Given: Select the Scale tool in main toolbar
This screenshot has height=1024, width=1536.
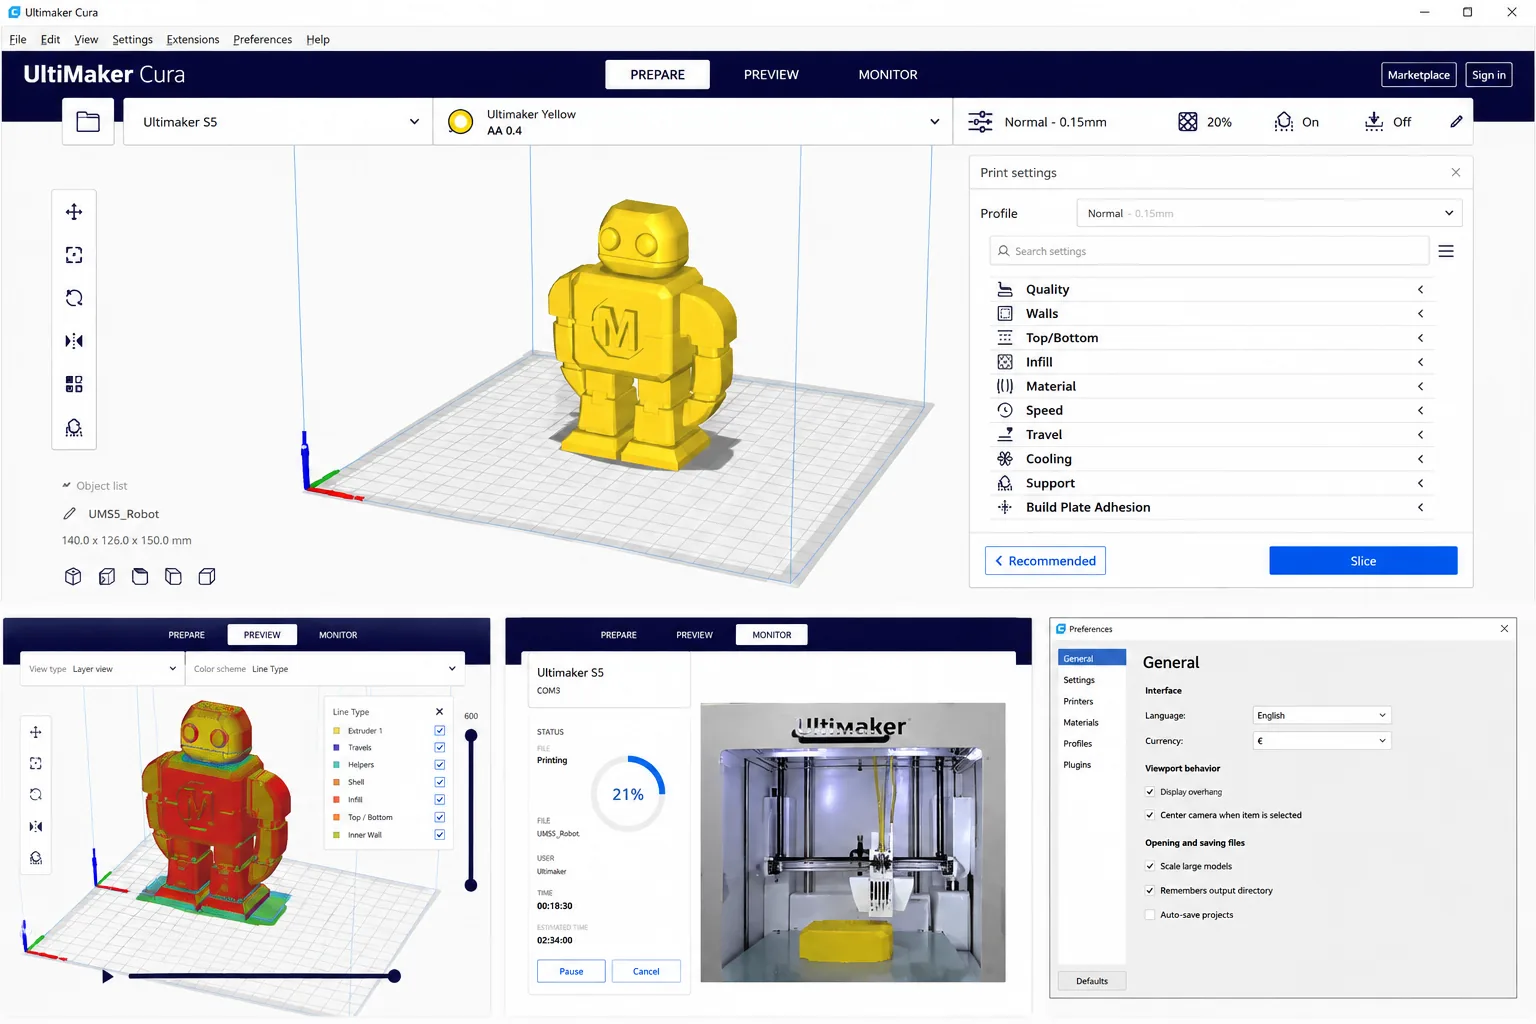Looking at the screenshot, I should pyautogui.click(x=74, y=255).
